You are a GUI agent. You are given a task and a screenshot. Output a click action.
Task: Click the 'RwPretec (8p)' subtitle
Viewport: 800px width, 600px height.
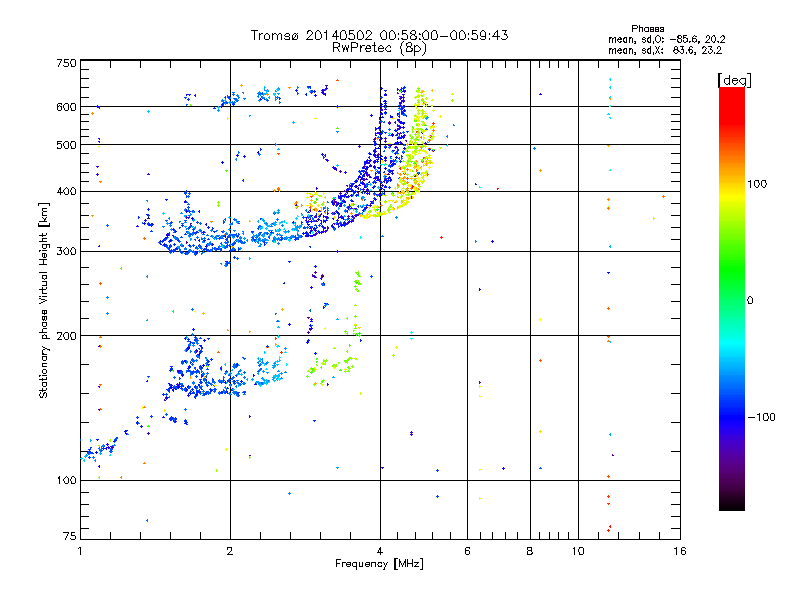click(379, 48)
